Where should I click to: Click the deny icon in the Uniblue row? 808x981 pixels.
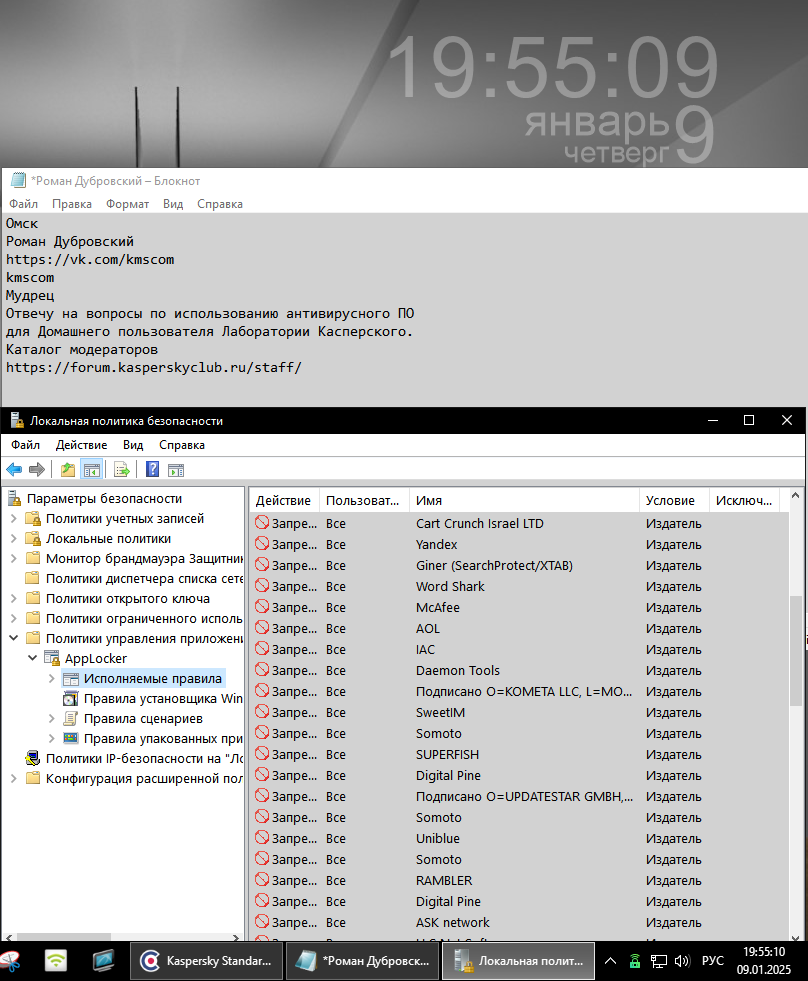tap(262, 838)
